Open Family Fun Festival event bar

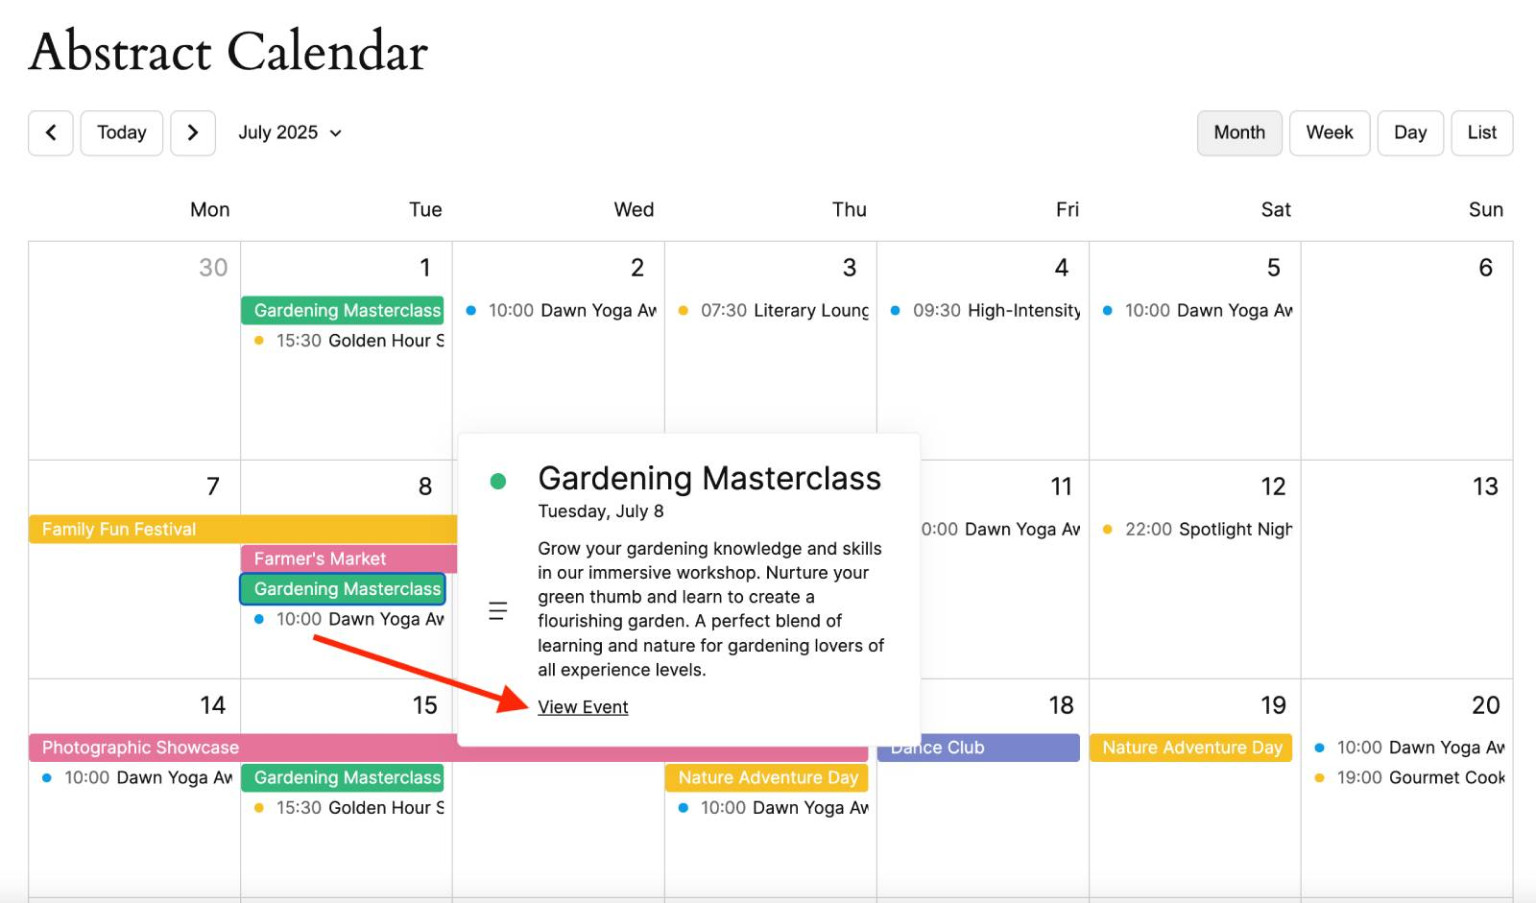(243, 529)
